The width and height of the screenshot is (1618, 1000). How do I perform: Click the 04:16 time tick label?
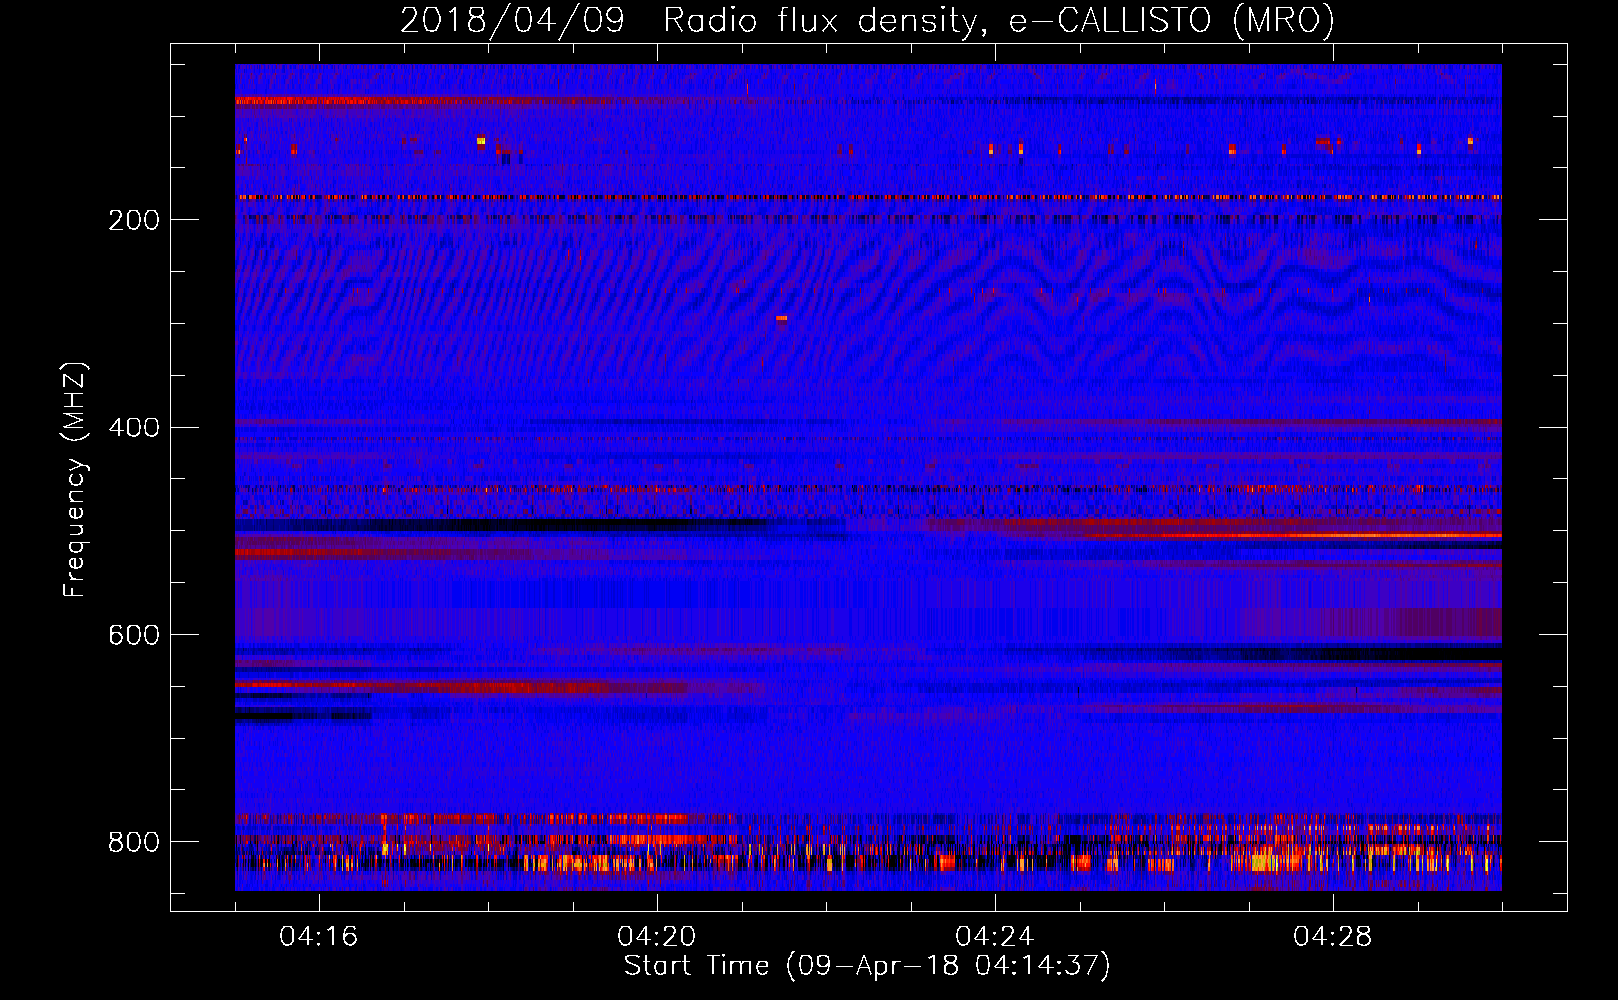(x=318, y=937)
